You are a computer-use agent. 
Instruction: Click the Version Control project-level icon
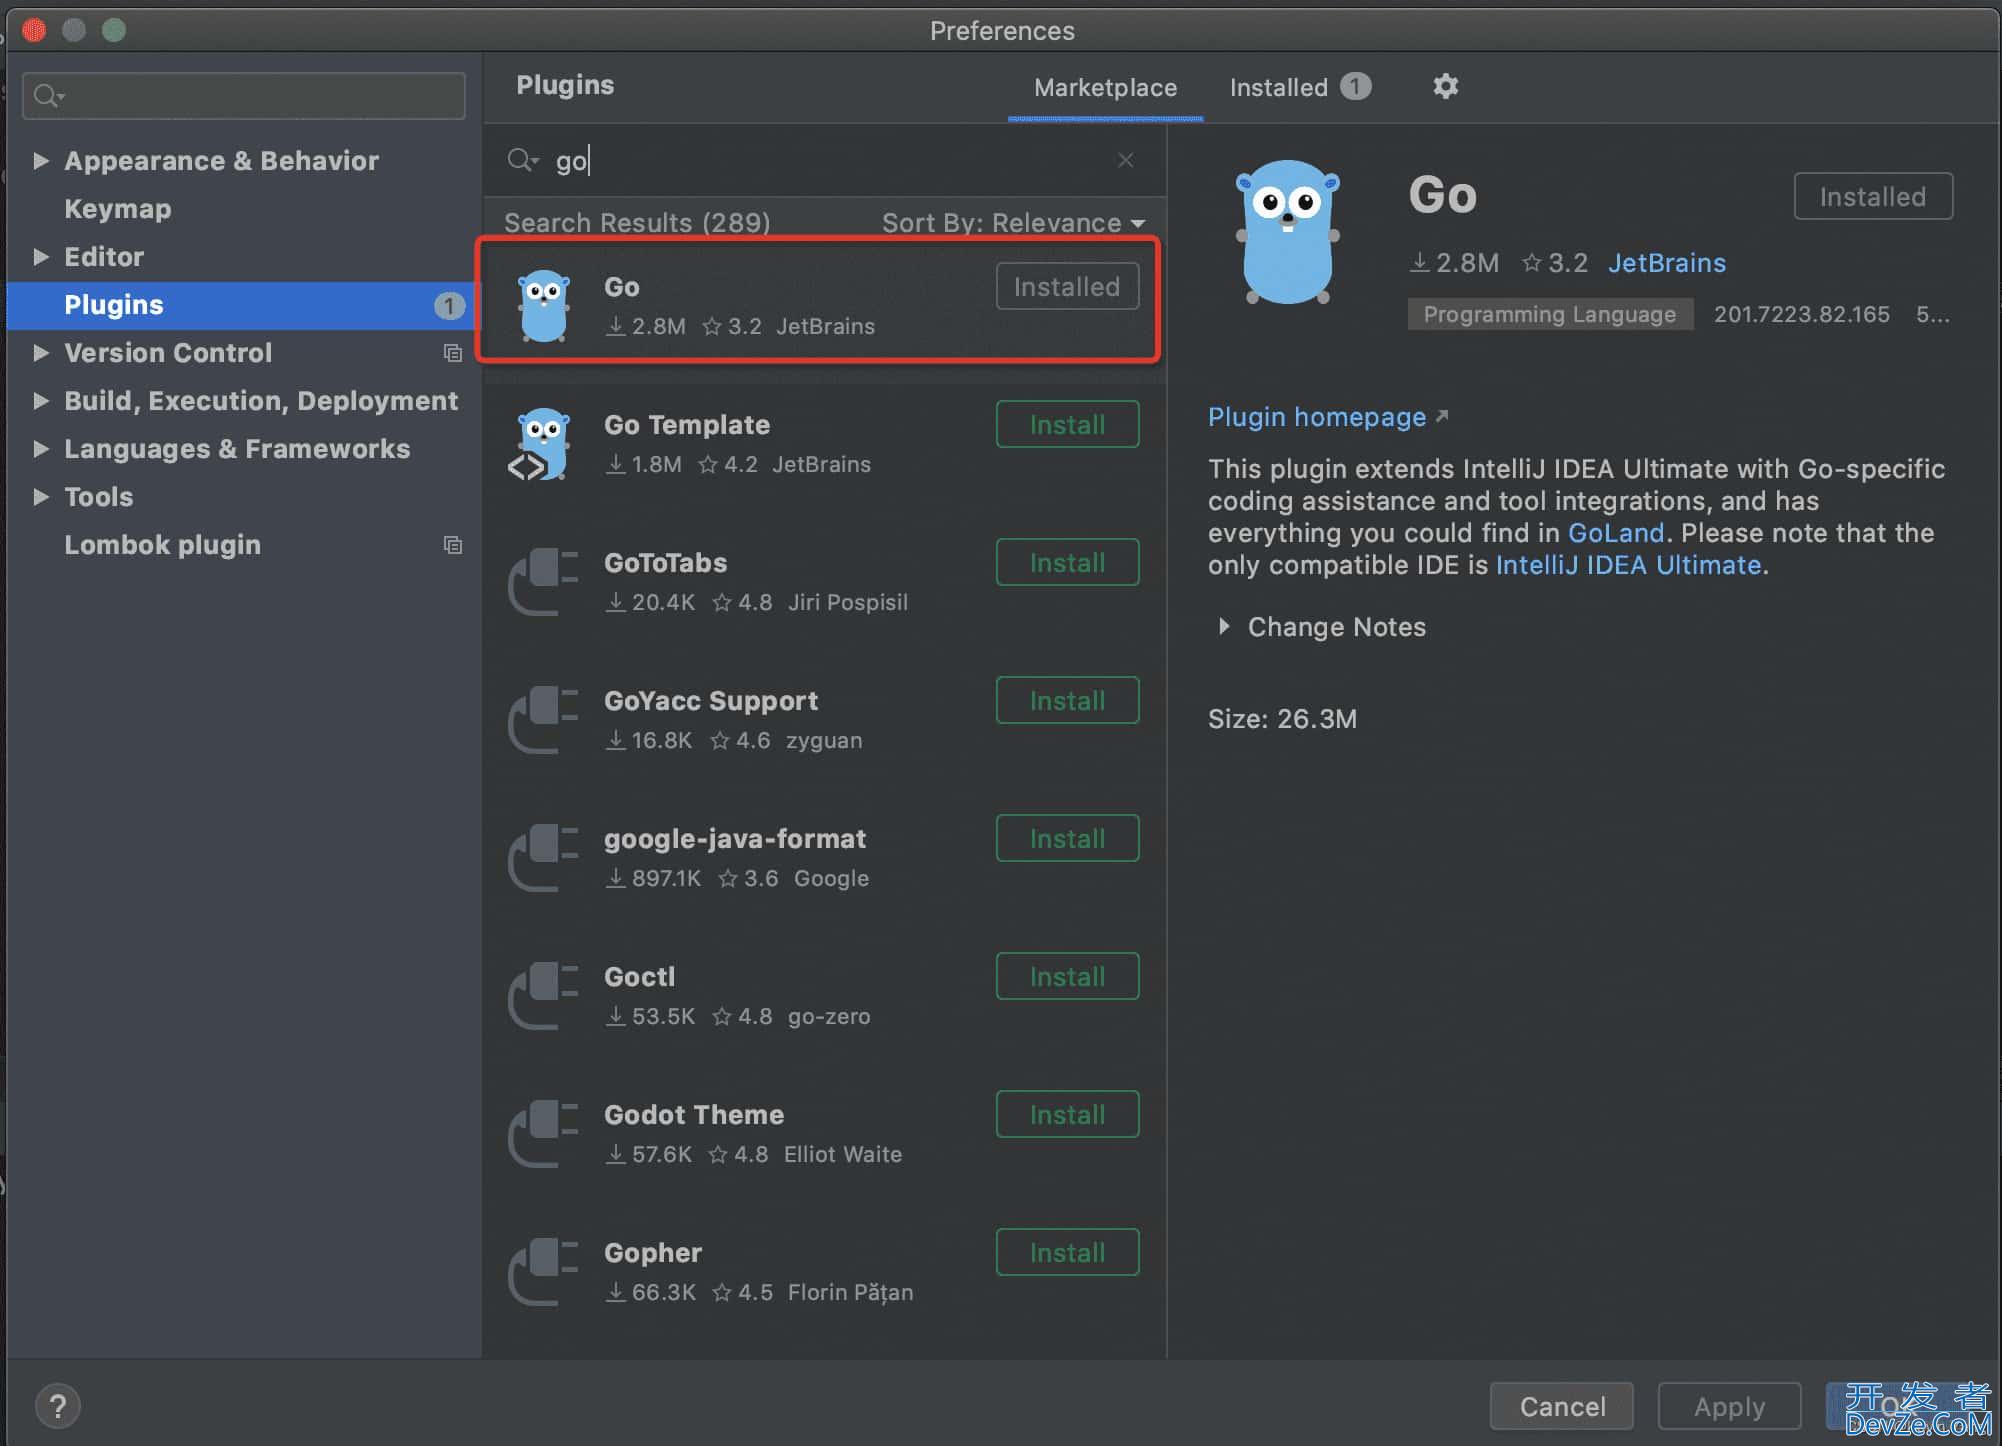point(452,353)
